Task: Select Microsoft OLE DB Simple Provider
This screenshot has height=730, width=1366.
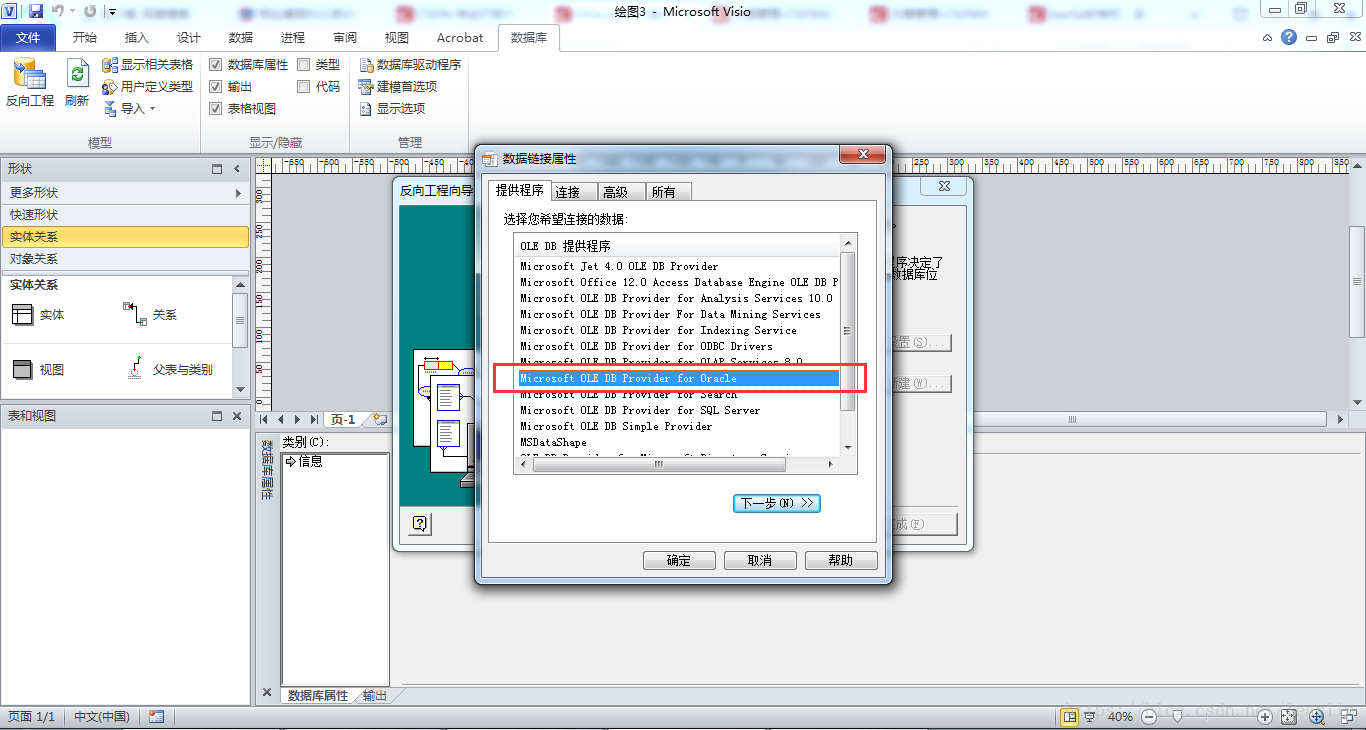Action: 616,426
